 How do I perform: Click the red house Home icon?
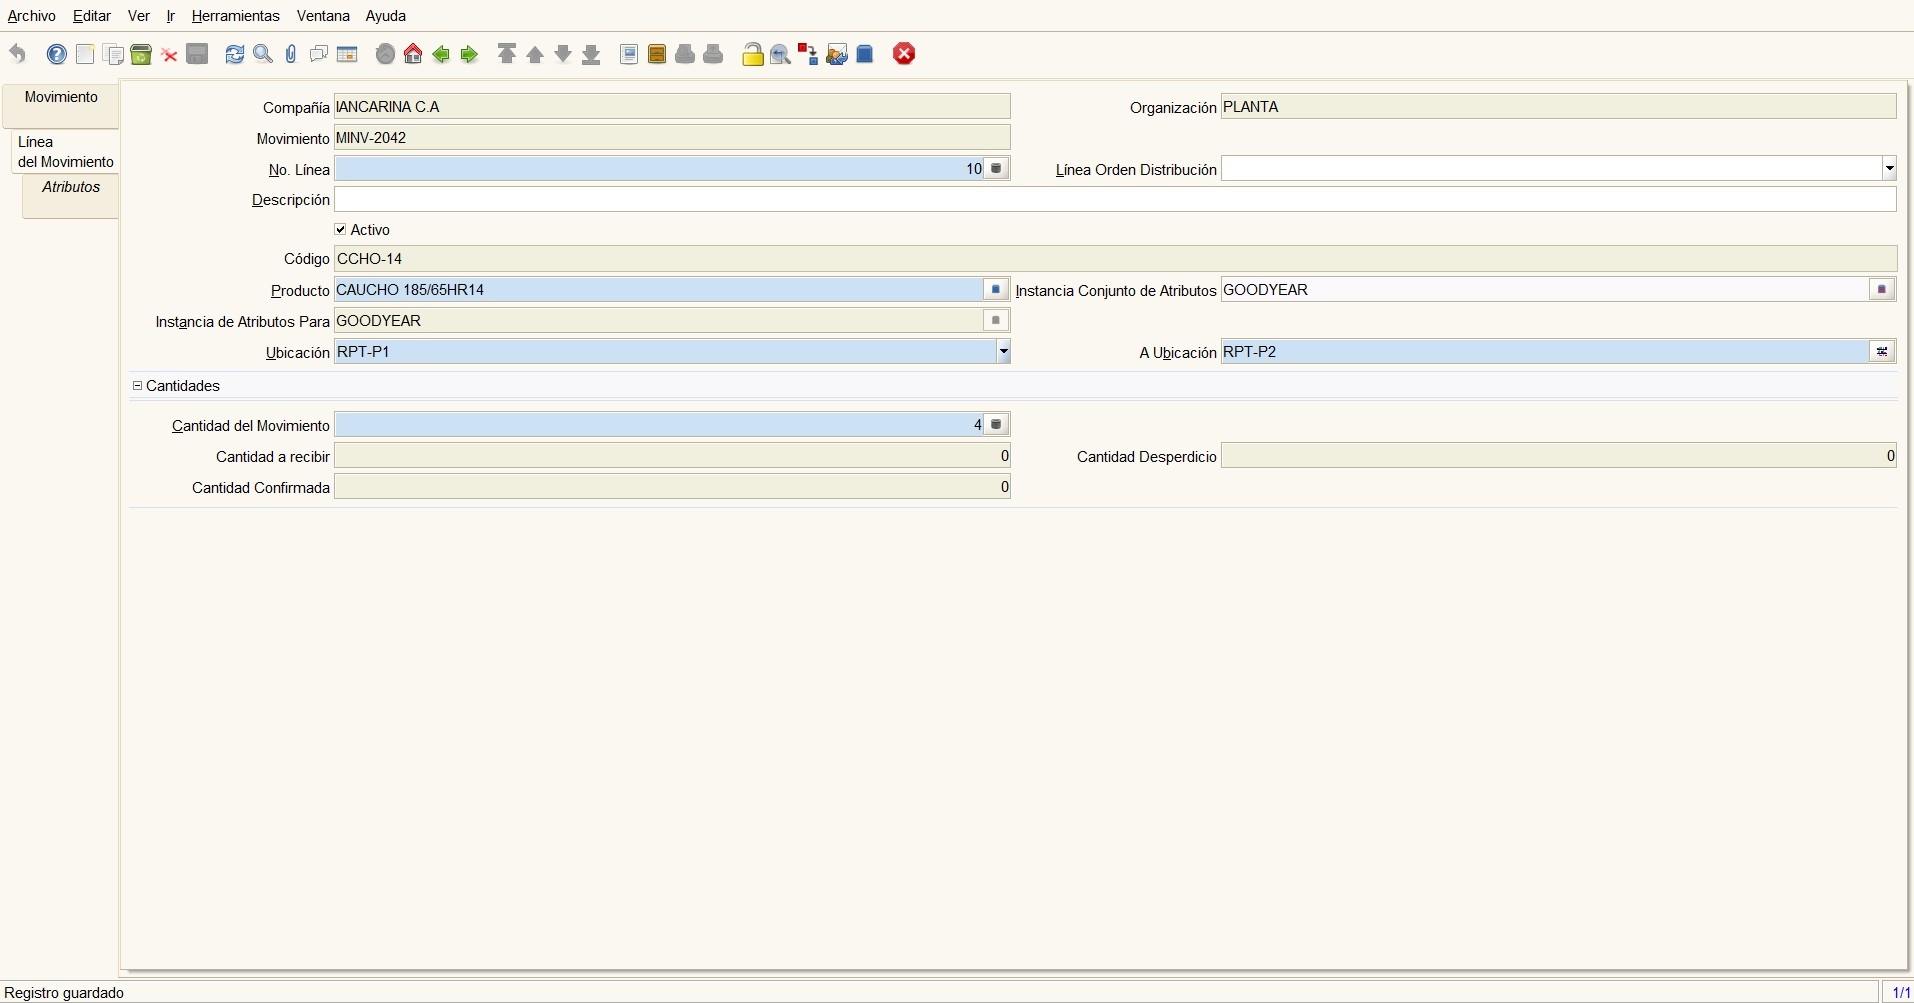coord(413,55)
